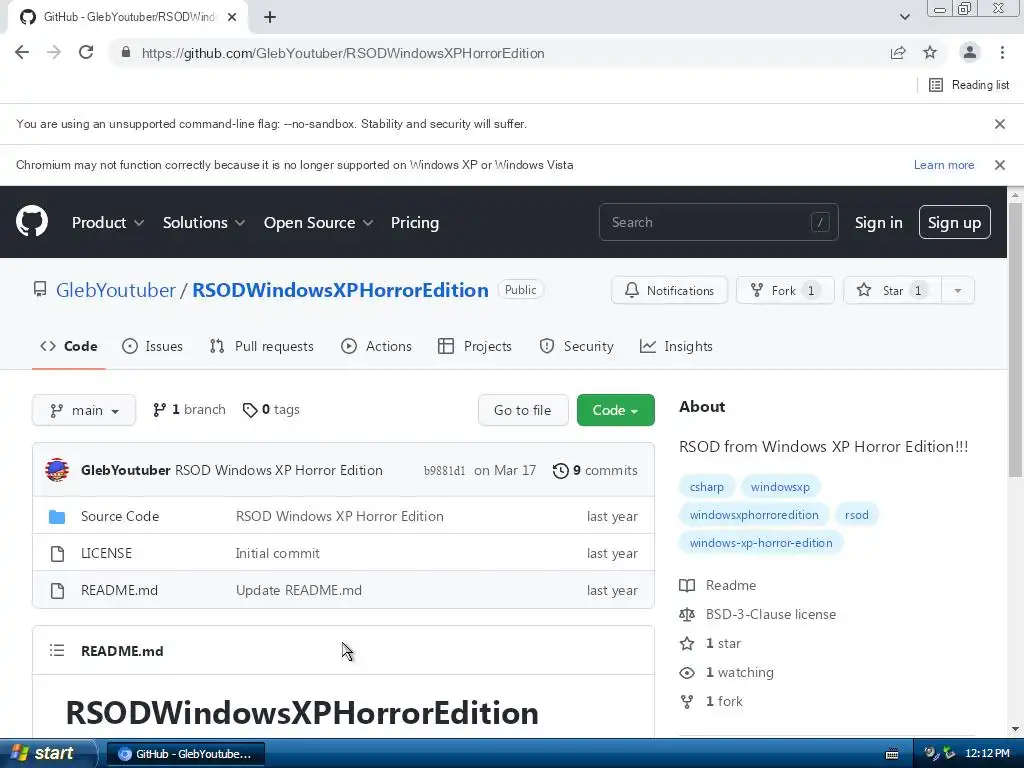Image resolution: width=1024 pixels, height=768 pixels.
Task: Open the Source Code folder
Action: click(120, 516)
